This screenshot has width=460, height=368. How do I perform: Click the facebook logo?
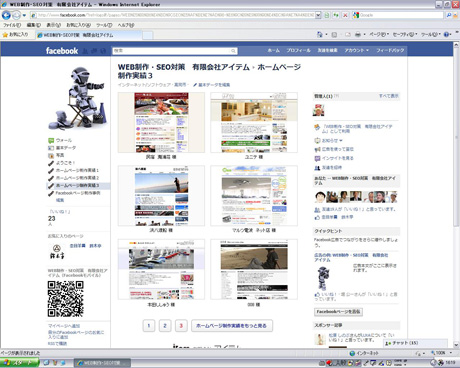(x=62, y=51)
